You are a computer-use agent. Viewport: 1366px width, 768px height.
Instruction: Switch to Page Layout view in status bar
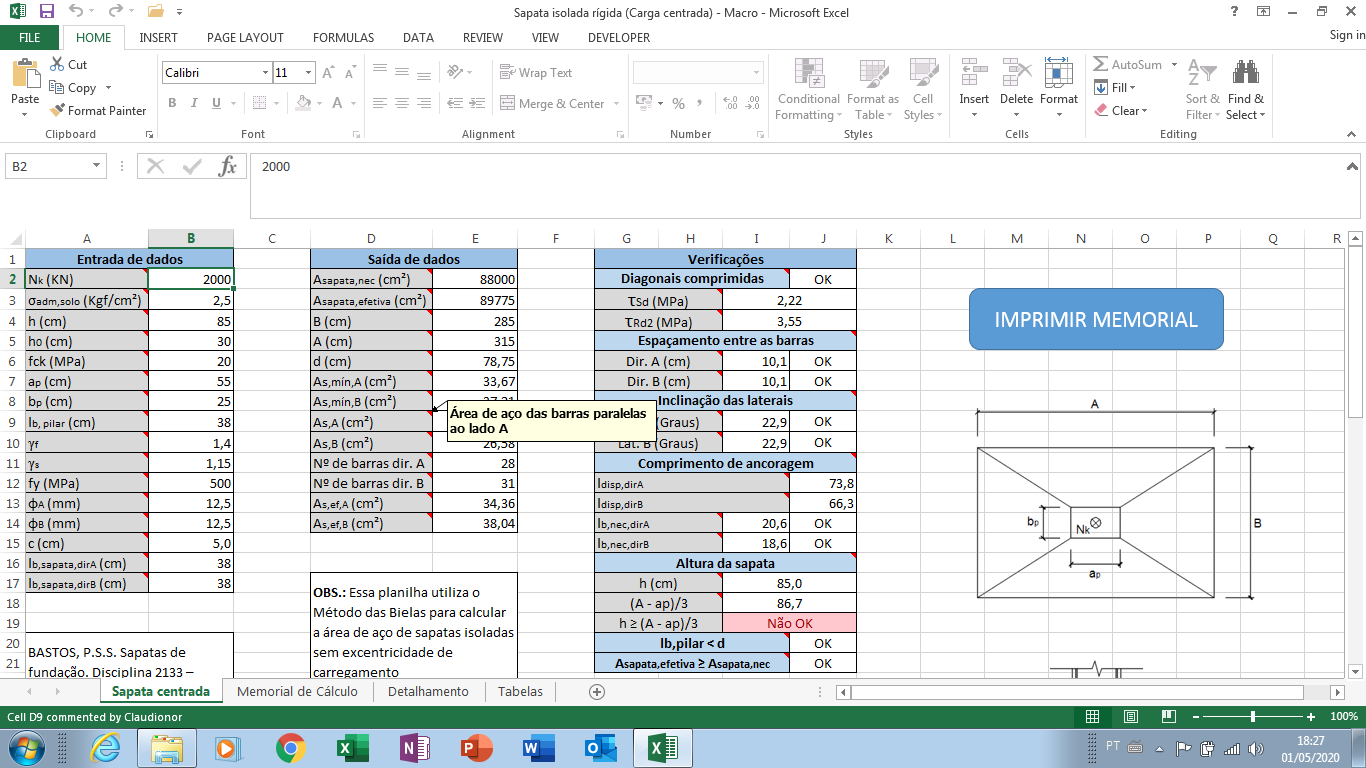pos(1131,717)
